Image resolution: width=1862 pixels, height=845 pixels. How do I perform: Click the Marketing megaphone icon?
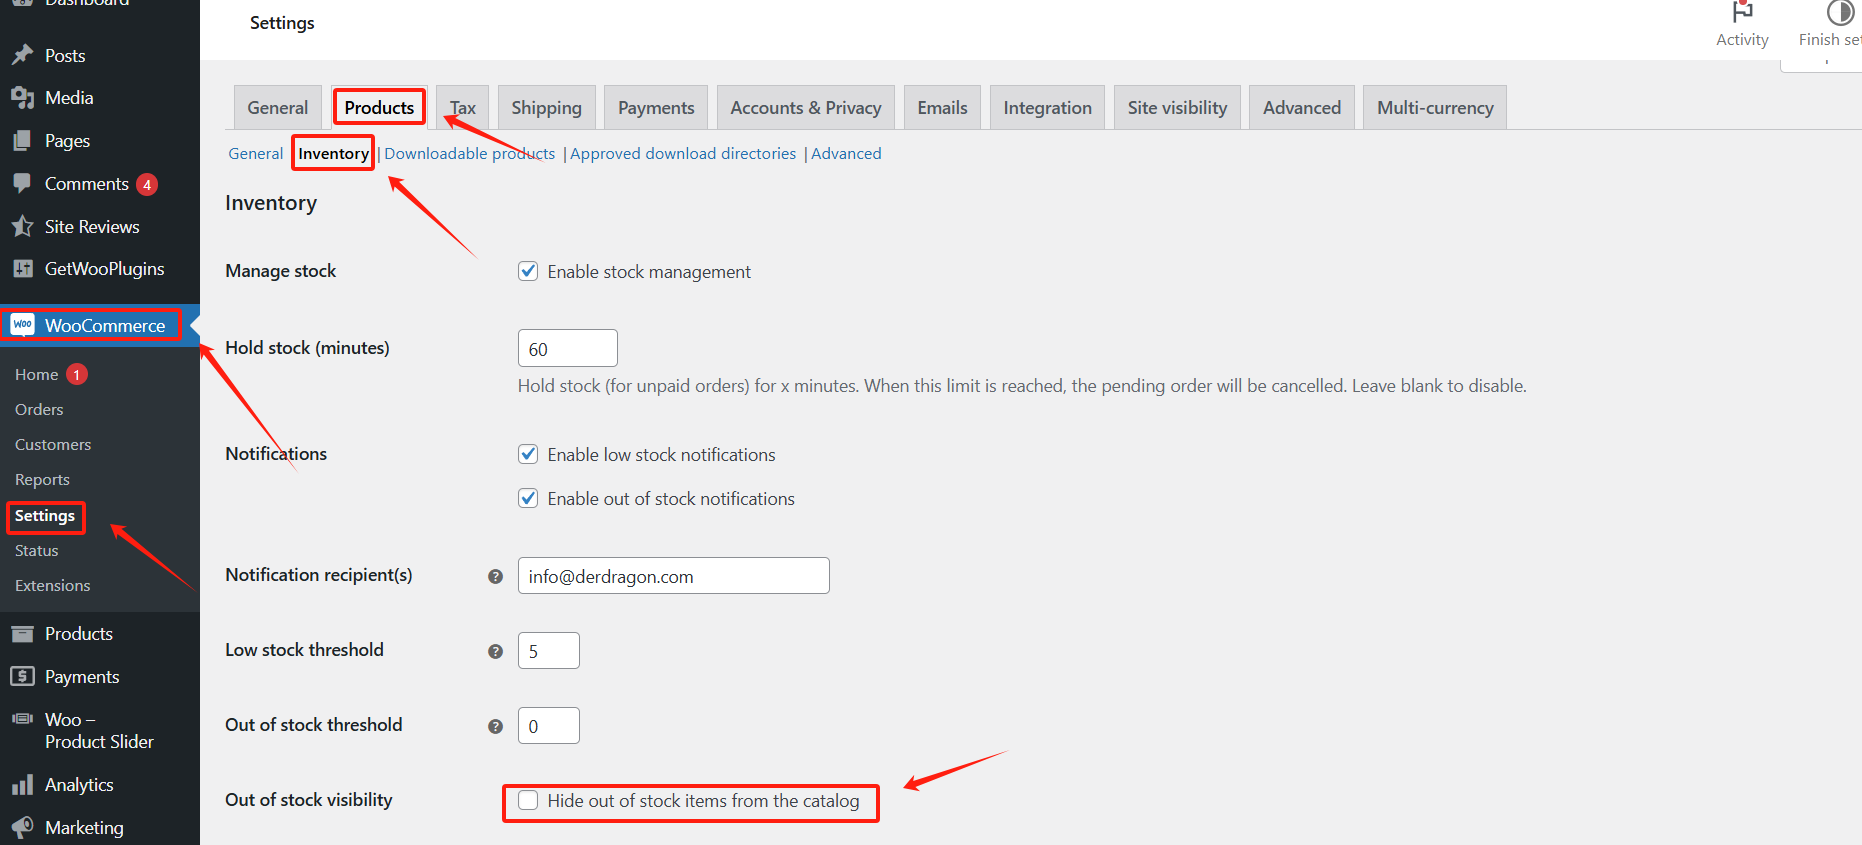(22, 828)
